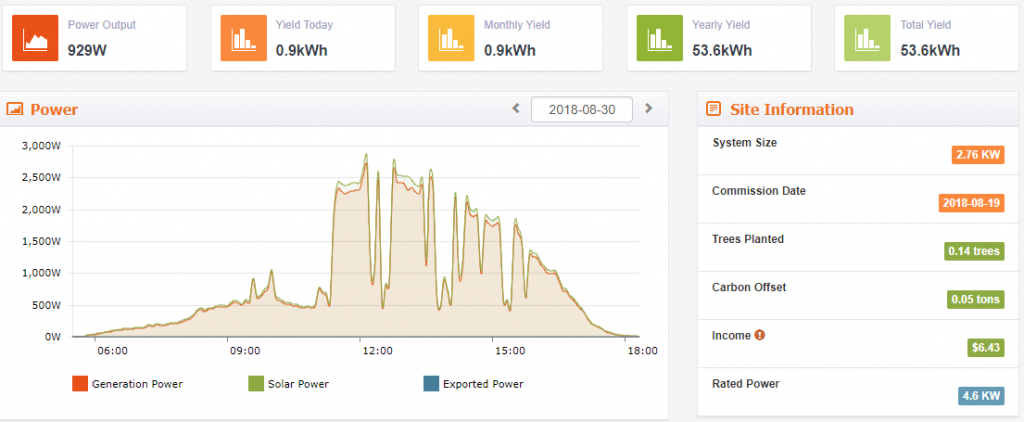Click the Site Information header icon
1024x422 pixels.
tap(714, 109)
